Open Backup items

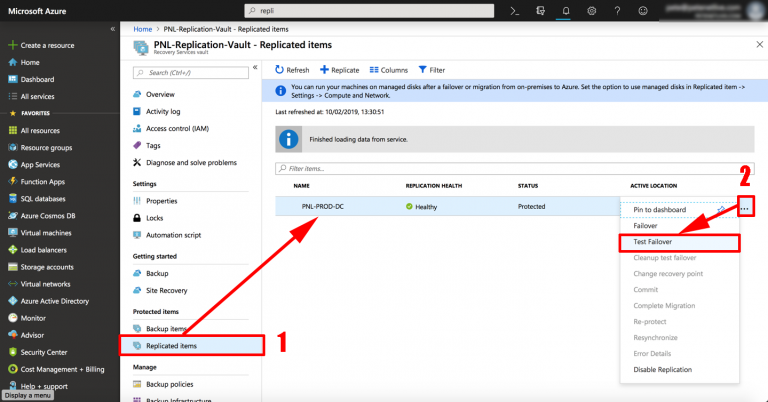[x=160, y=329]
